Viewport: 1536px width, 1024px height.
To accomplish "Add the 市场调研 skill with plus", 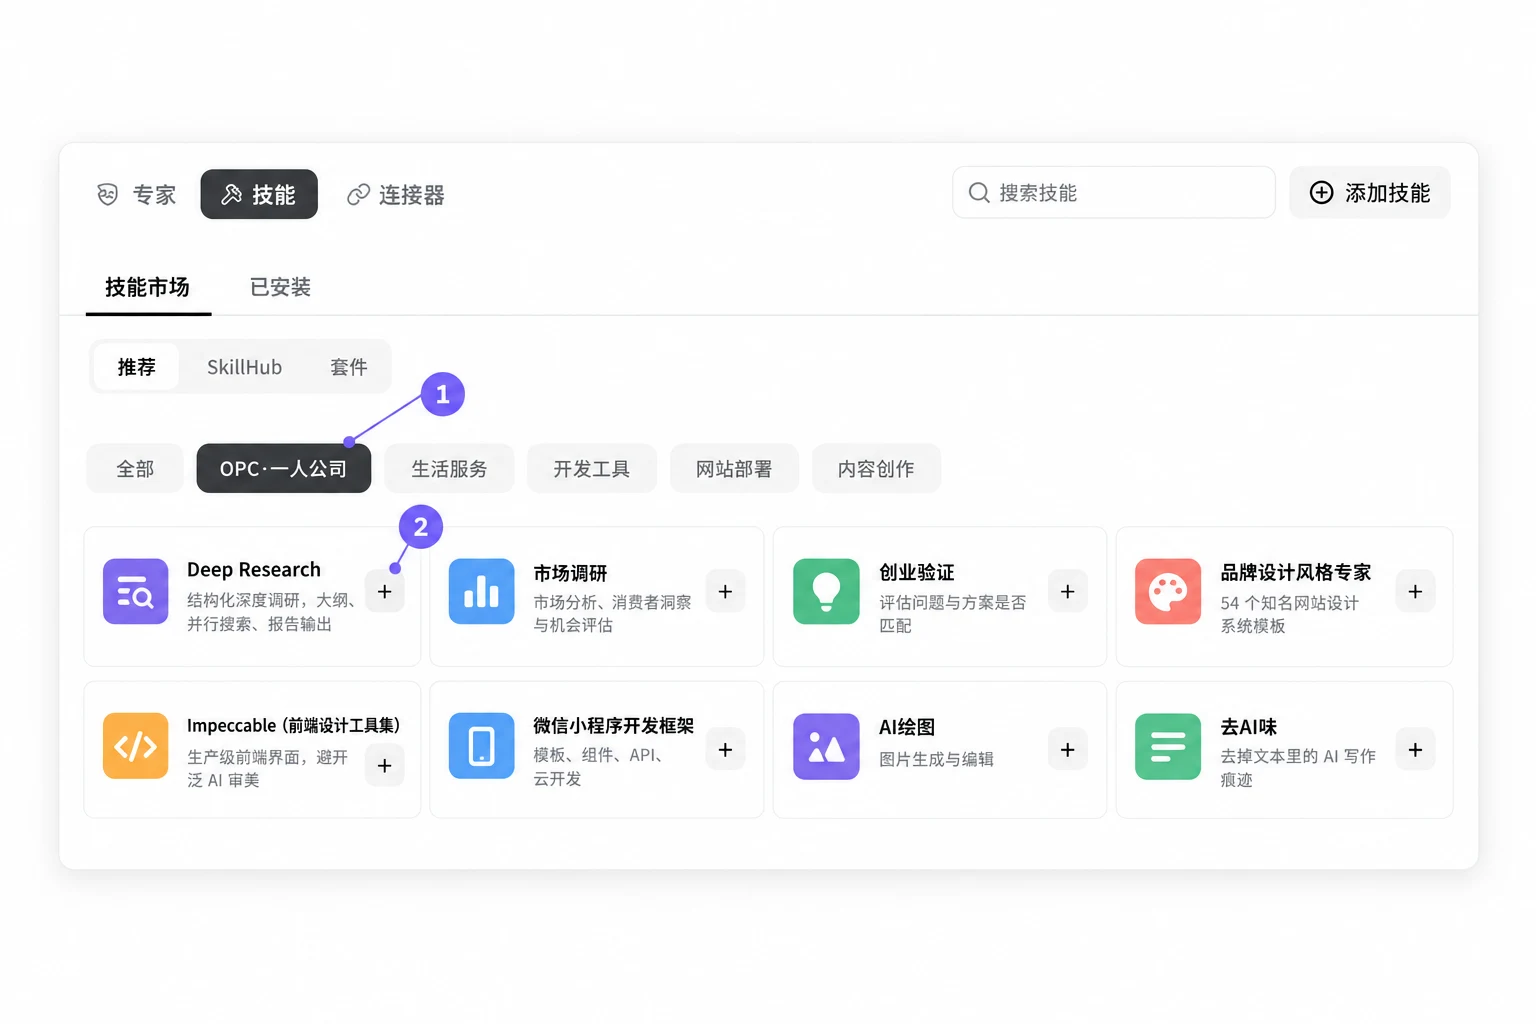I will click(725, 591).
